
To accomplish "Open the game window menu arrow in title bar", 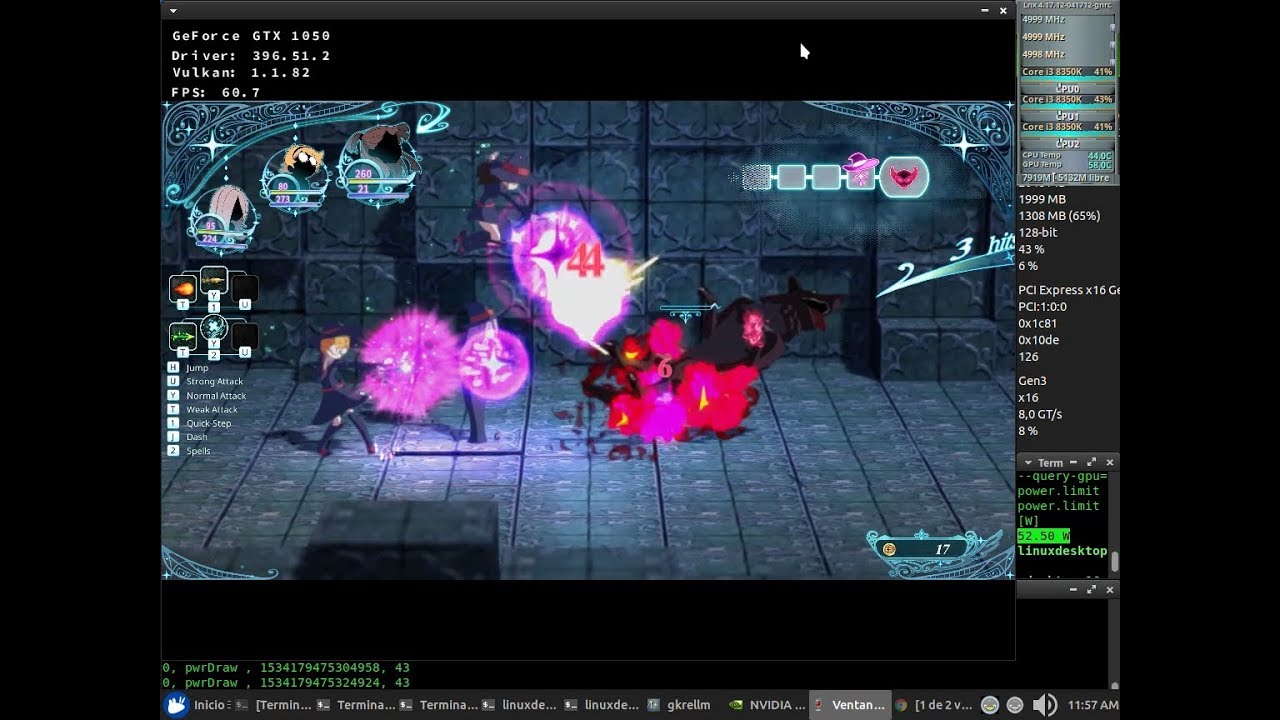I will coord(174,11).
